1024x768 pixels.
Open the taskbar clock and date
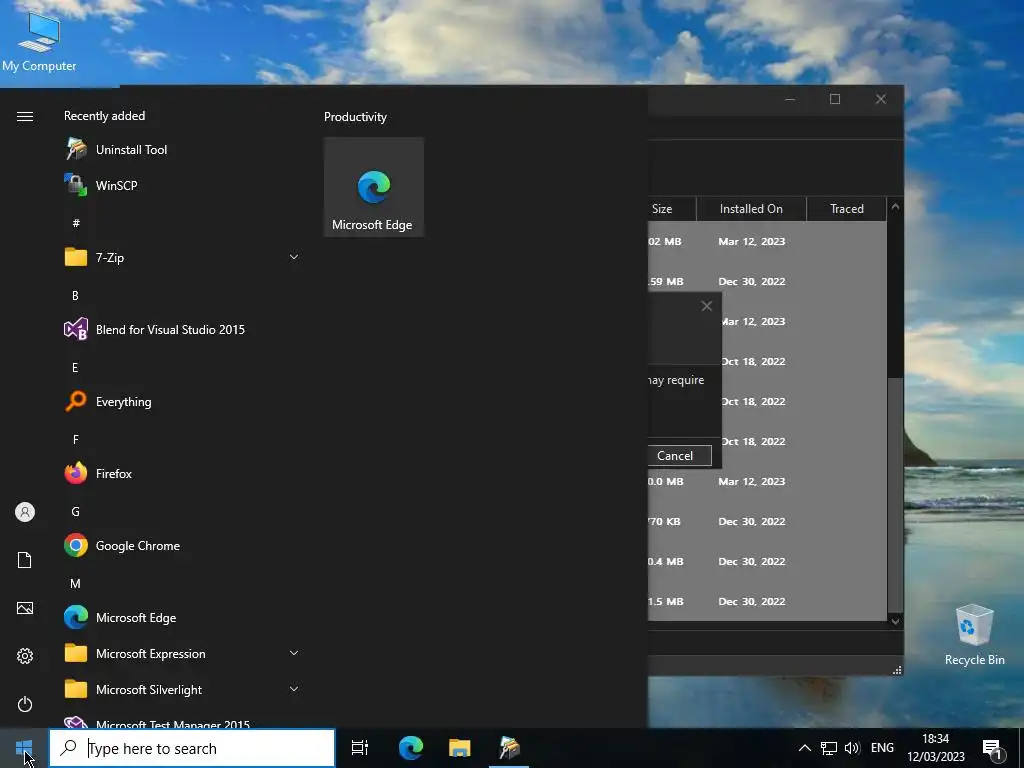tap(935, 748)
